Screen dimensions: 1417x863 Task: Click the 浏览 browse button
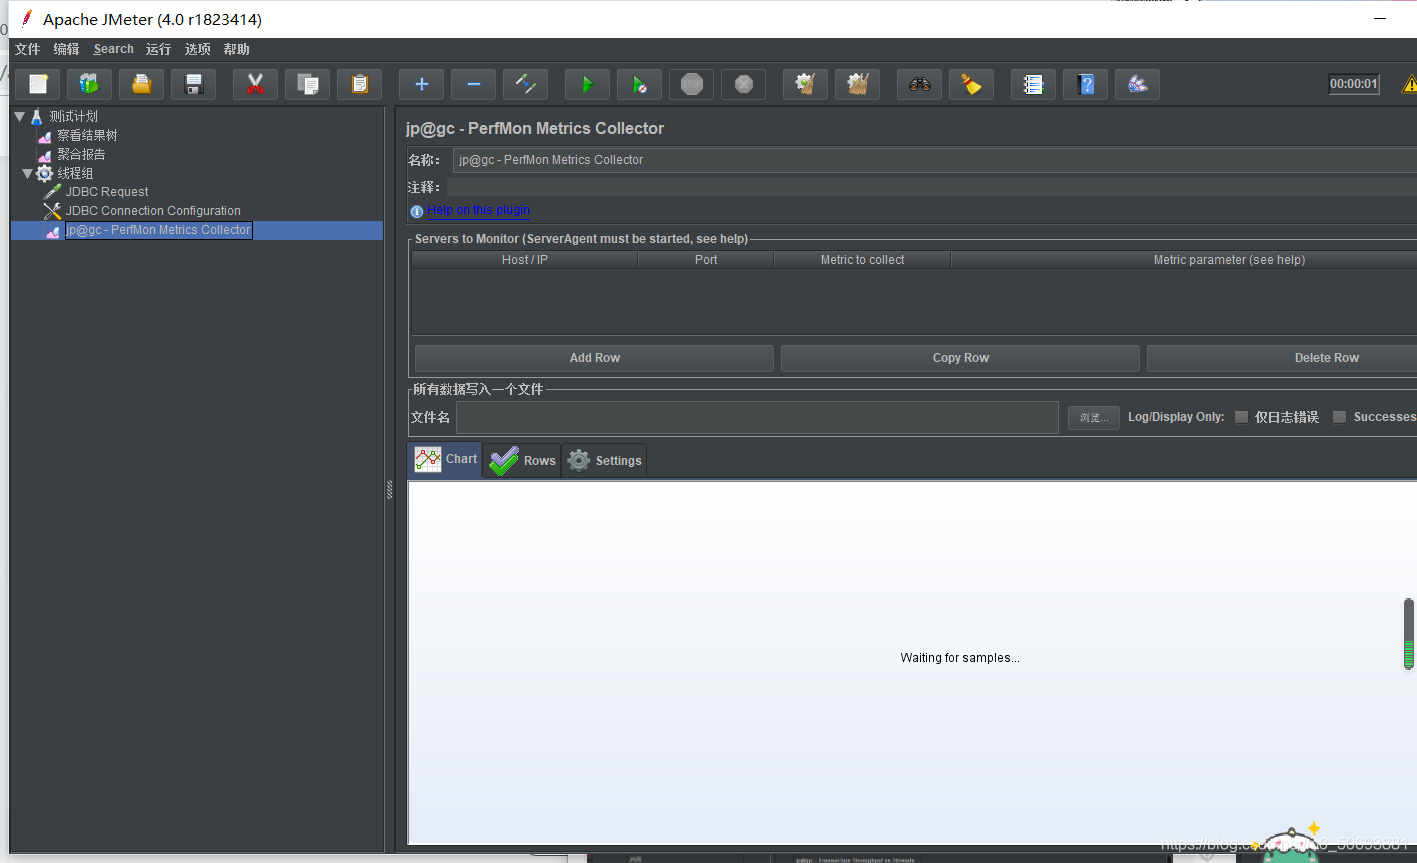1093,417
